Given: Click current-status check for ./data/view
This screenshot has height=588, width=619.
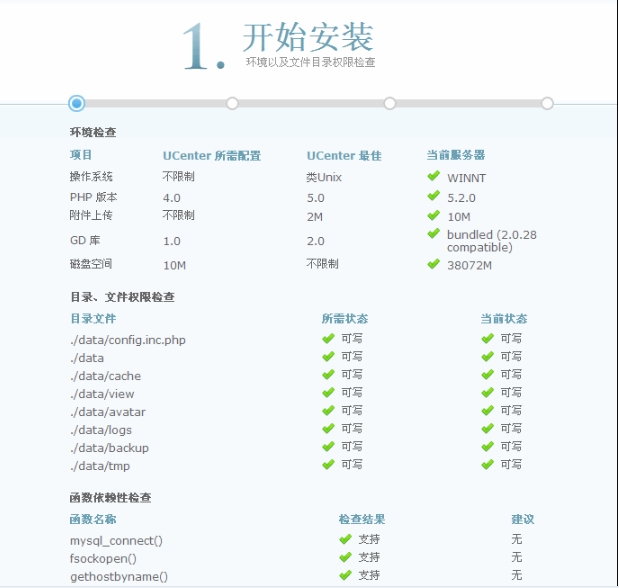Looking at the screenshot, I should pos(488,393).
